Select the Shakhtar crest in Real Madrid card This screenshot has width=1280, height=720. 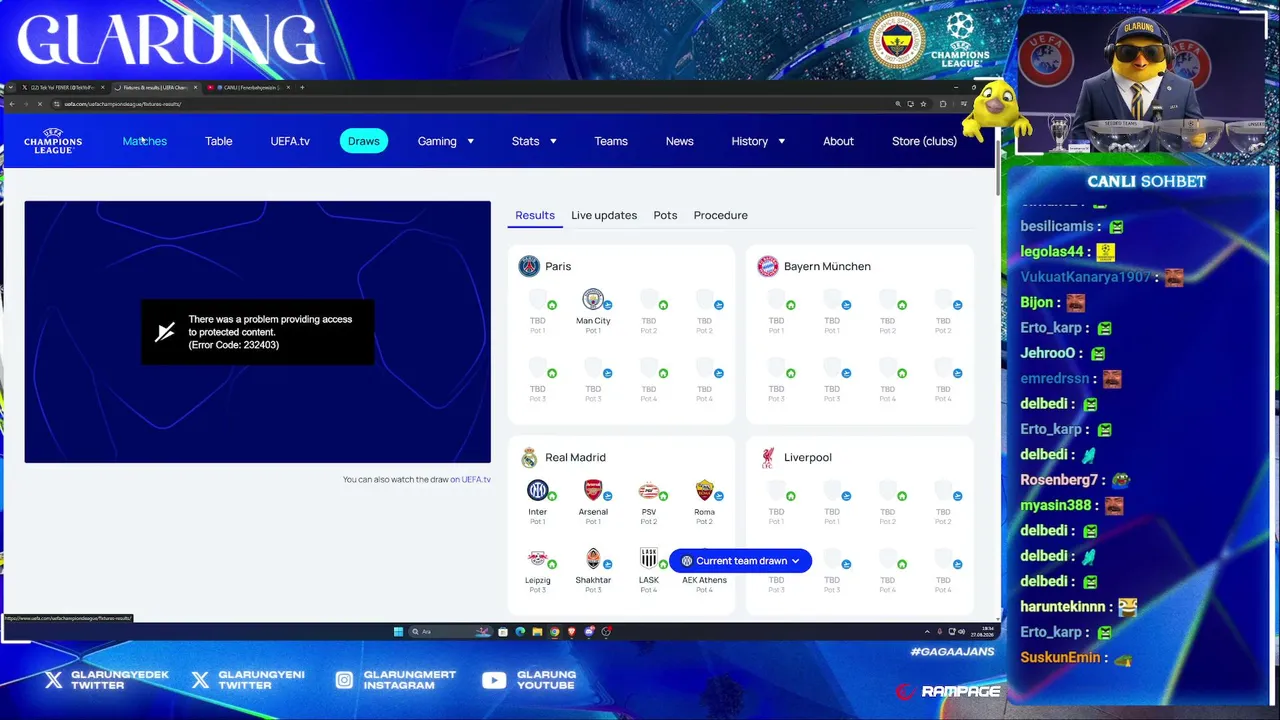593,558
